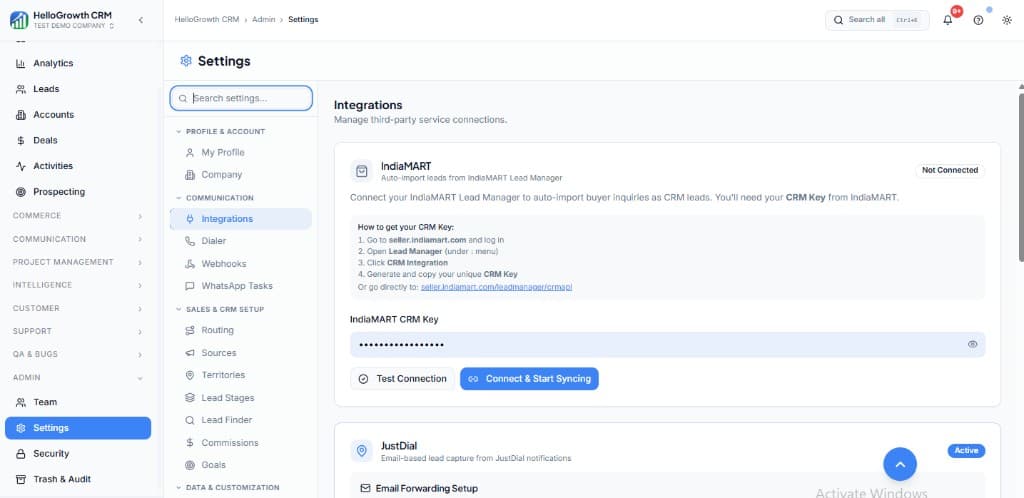Focus the Search settings field
Image resolution: width=1024 pixels, height=498 pixels.
coord(241,98)
